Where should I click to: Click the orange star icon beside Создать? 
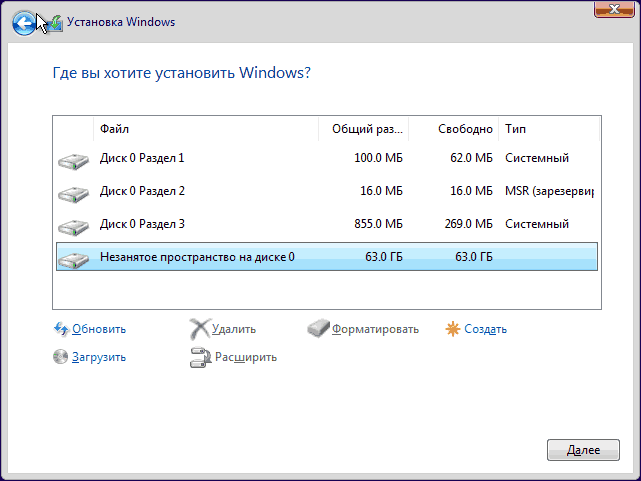pos(453,329)
